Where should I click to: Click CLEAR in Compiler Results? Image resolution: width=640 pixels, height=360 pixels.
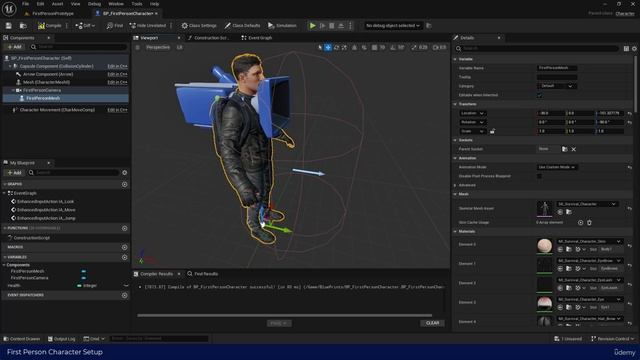pos(433,323)
